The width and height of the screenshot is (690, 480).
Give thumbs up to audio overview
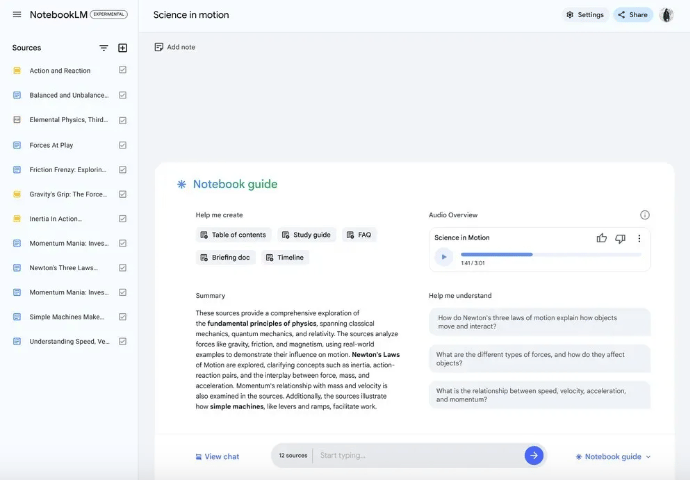click(x=602, y=238)
